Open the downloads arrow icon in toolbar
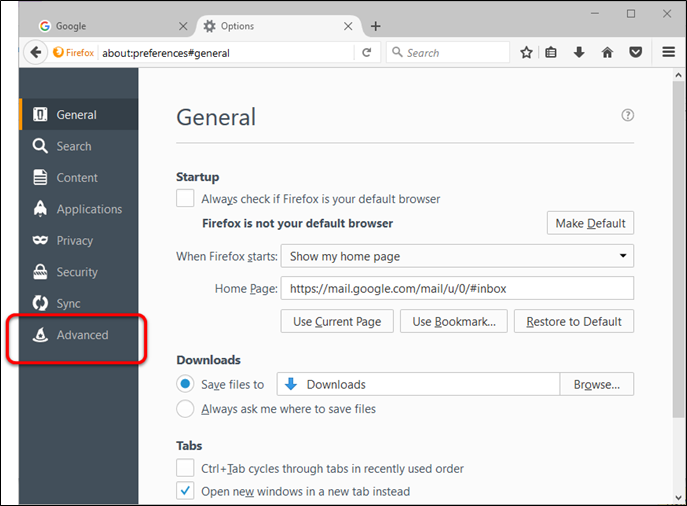The width and height of the screenshot is (687, 506). [x=579, y=53]
